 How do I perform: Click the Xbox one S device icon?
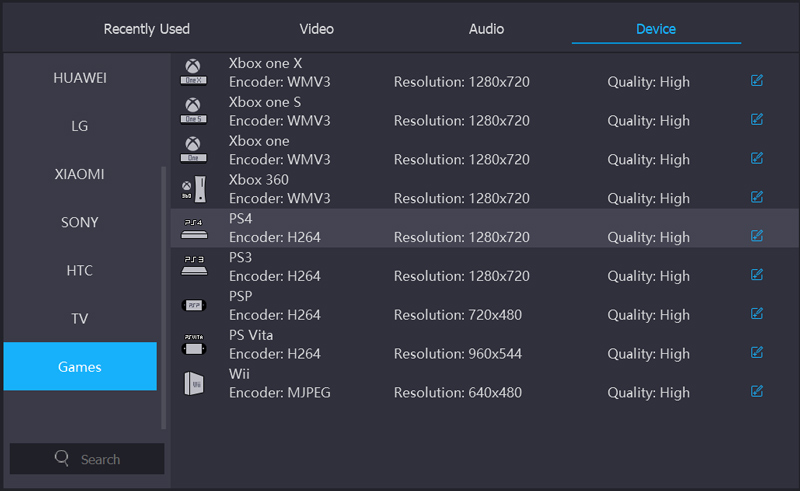(x=193, y=111)
